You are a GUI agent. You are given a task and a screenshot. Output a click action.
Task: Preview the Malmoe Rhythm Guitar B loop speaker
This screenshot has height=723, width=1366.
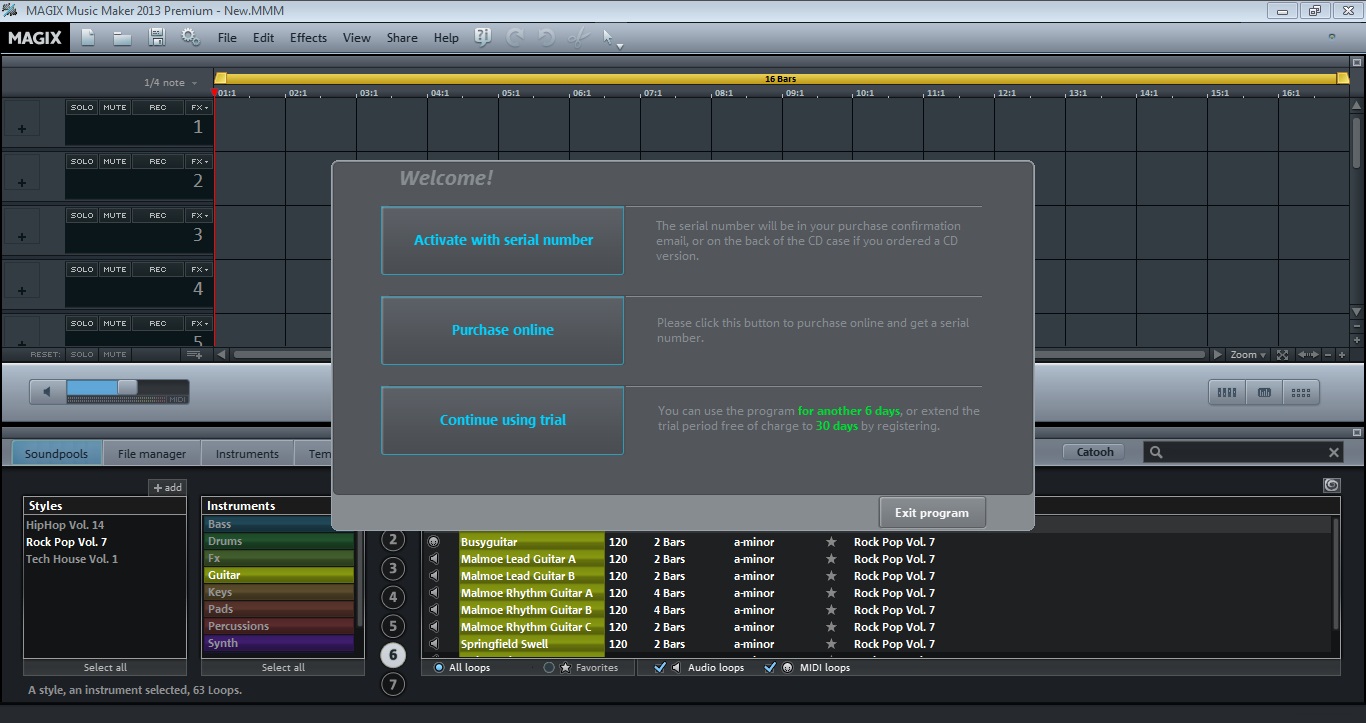click(x=434, y=610)
